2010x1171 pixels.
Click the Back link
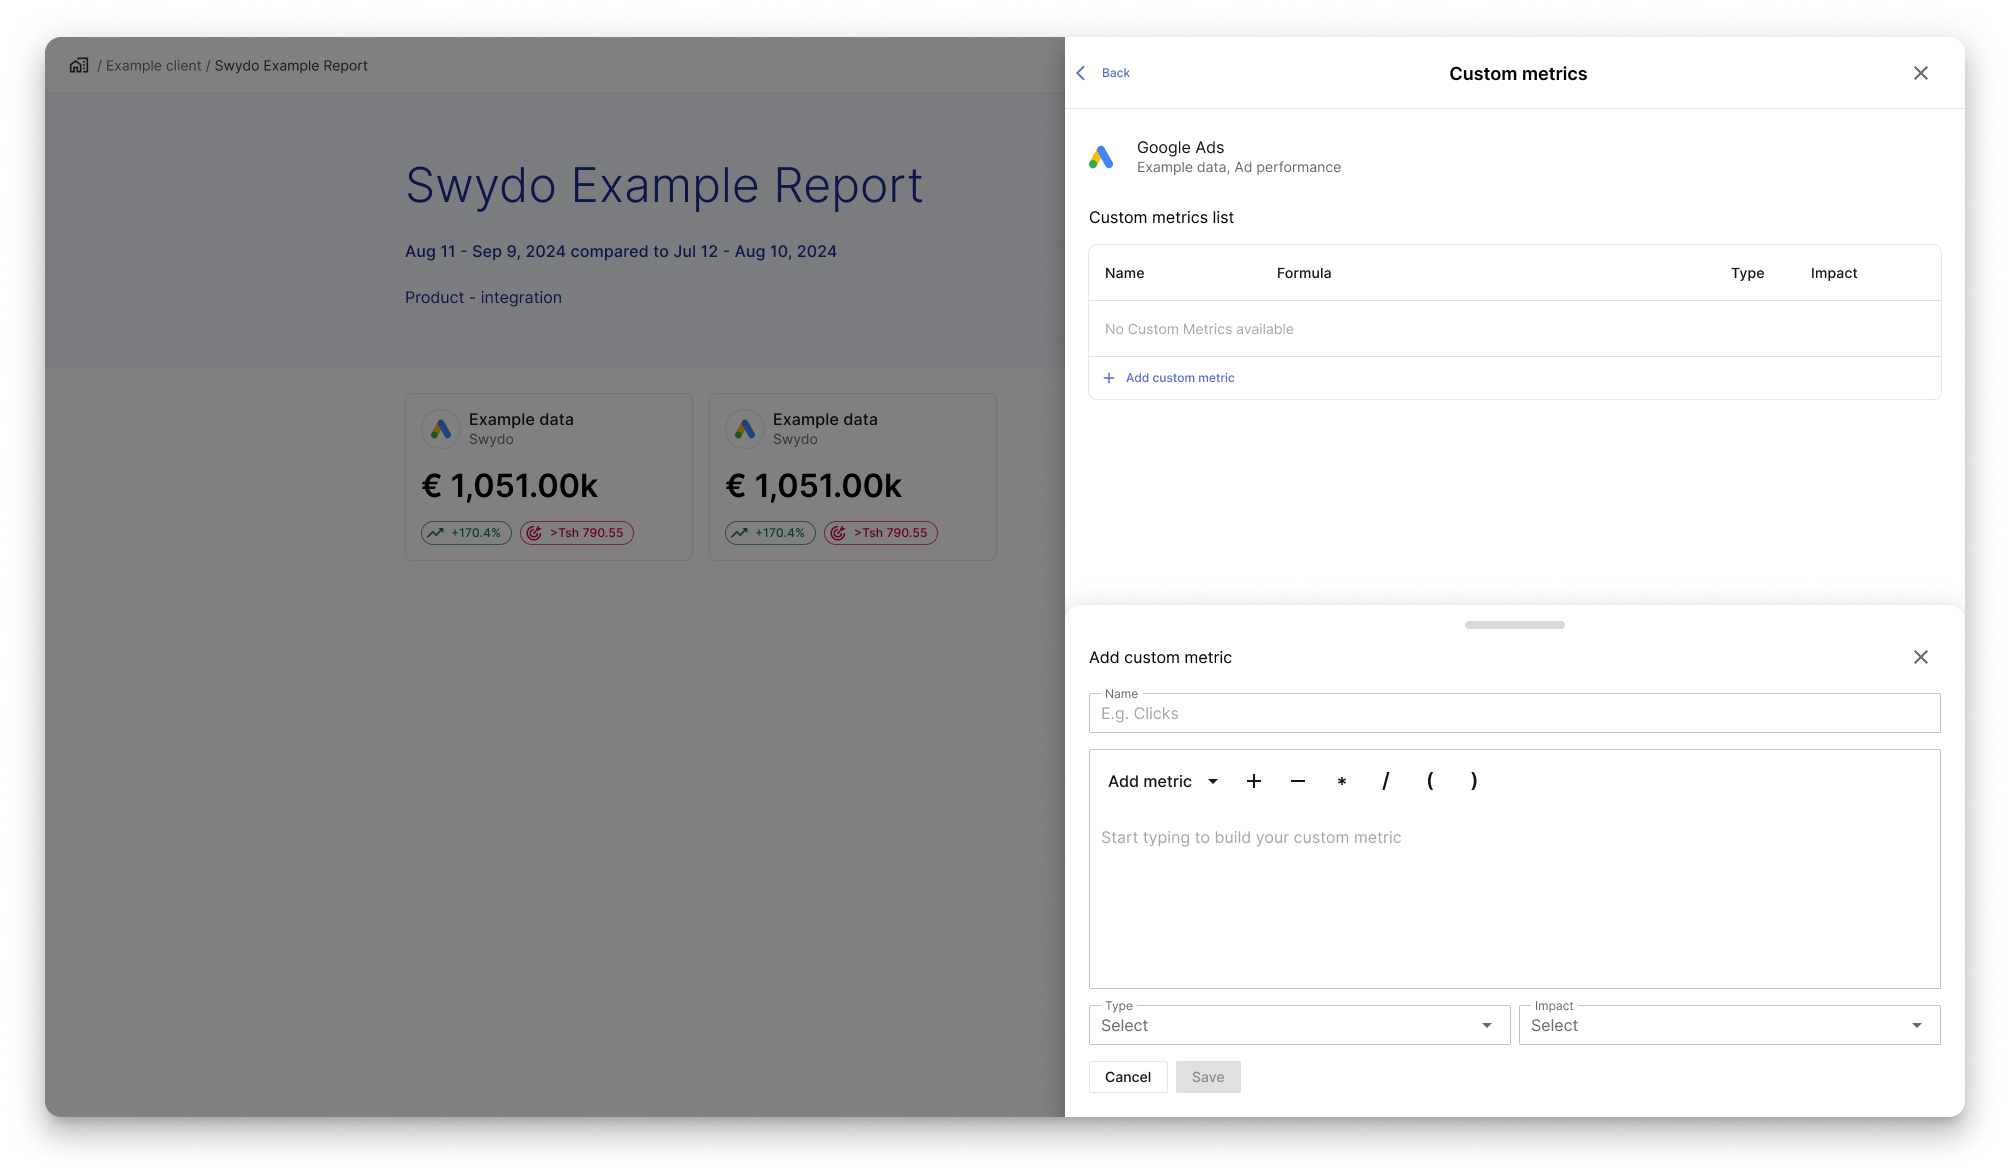(1116, 73)
